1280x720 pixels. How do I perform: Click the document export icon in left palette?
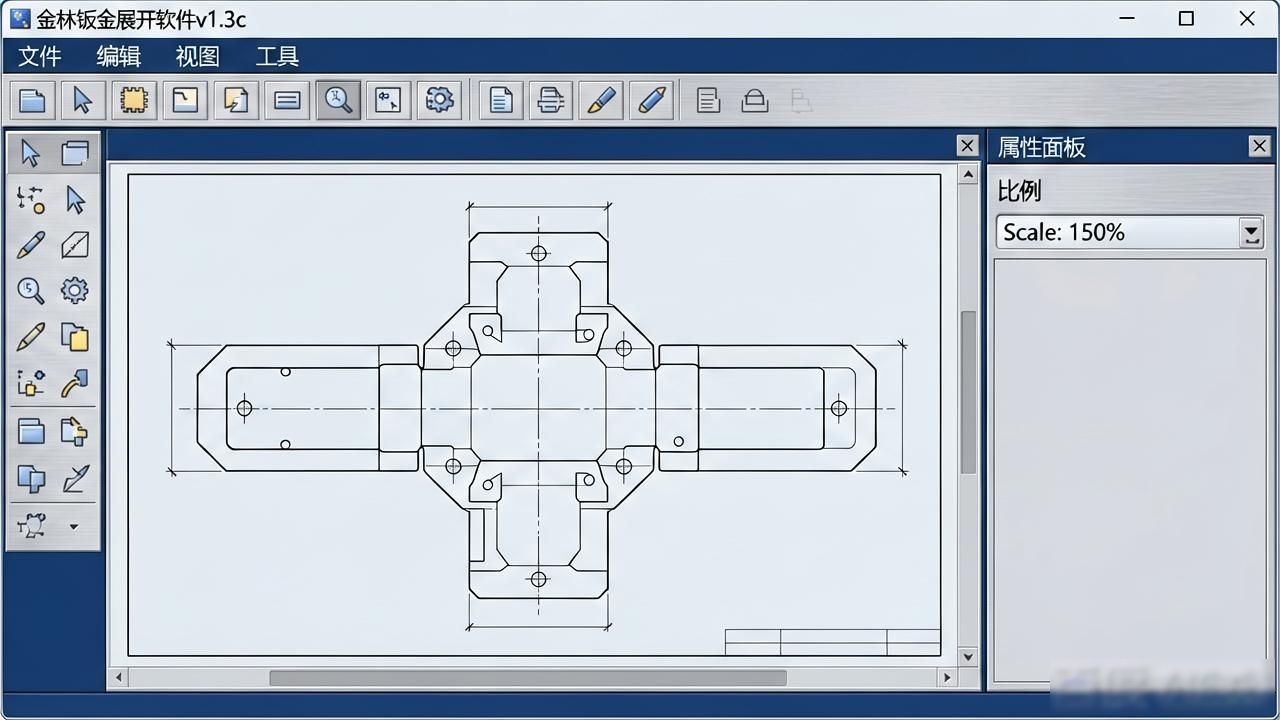click(x=75, y=432)
